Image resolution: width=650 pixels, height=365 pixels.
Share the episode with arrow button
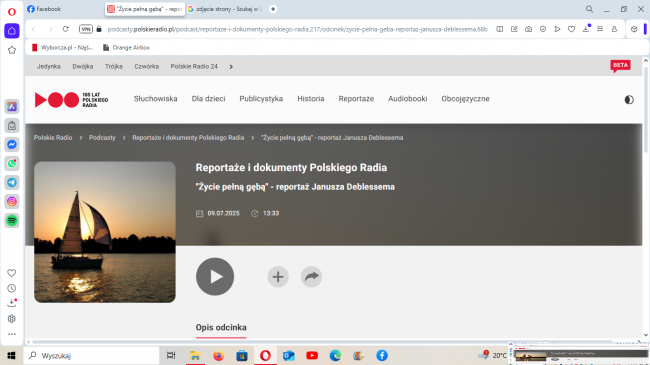(x=311, y=277)
